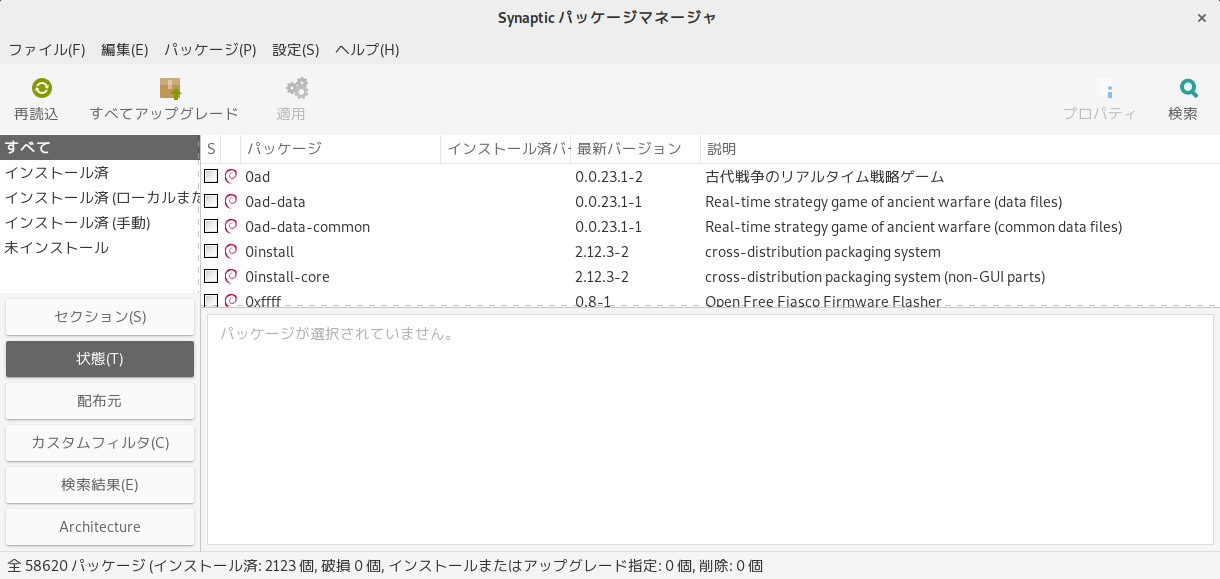Click the Debian swirl icon for 0xffff
The width and height of the screenshot is (1220, 579).
pyautogui.click(x=231, y=300)
